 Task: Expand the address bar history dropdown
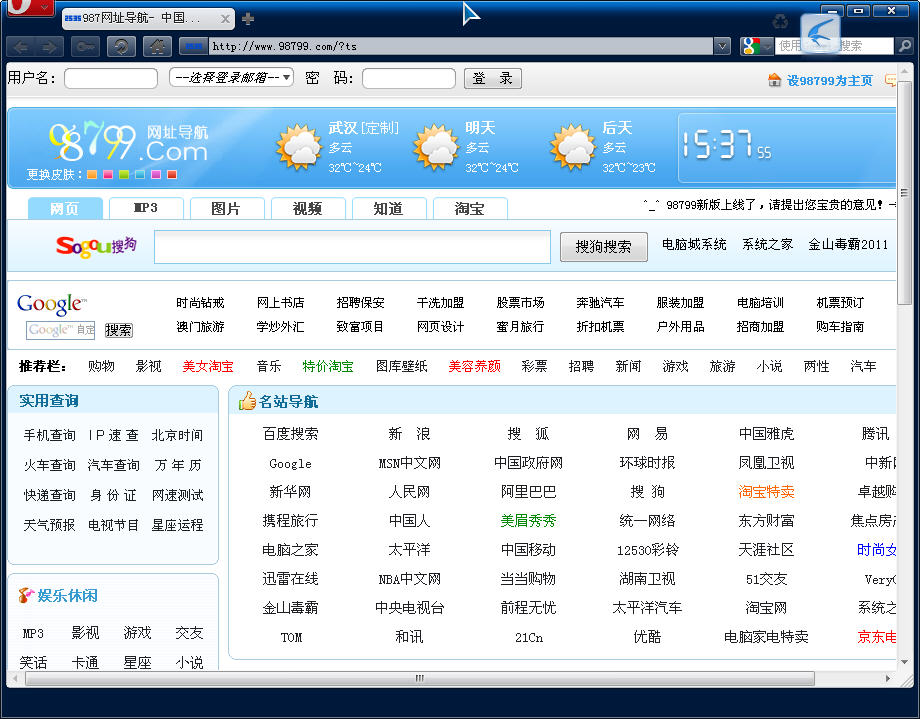pos(722,46)
